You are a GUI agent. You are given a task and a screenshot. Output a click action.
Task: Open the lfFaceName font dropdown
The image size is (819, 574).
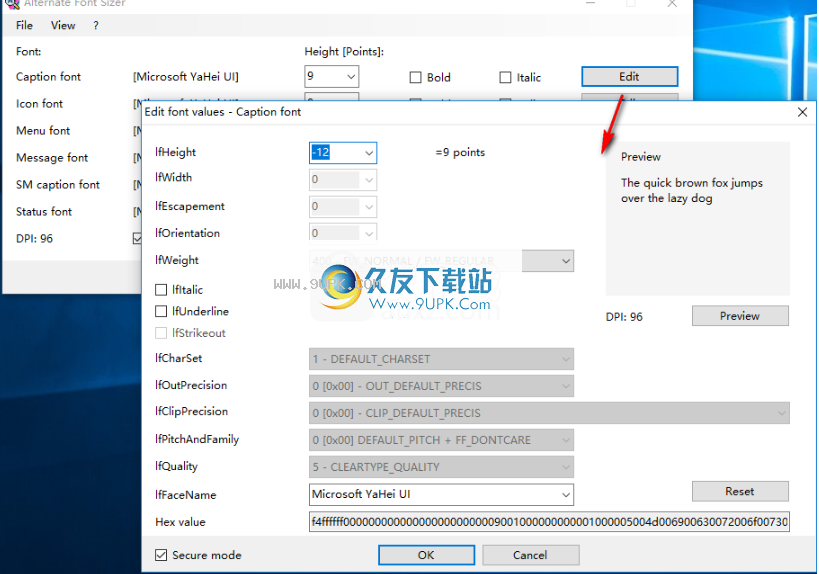(x=566, y=495)
